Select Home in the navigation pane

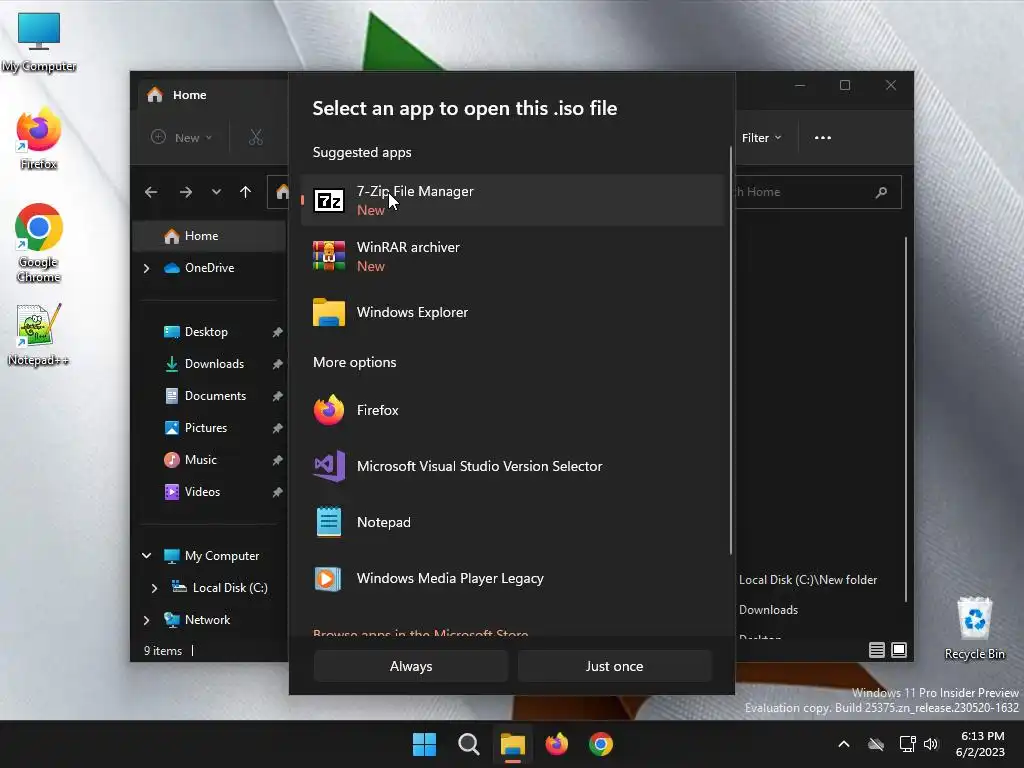[209, 236]
